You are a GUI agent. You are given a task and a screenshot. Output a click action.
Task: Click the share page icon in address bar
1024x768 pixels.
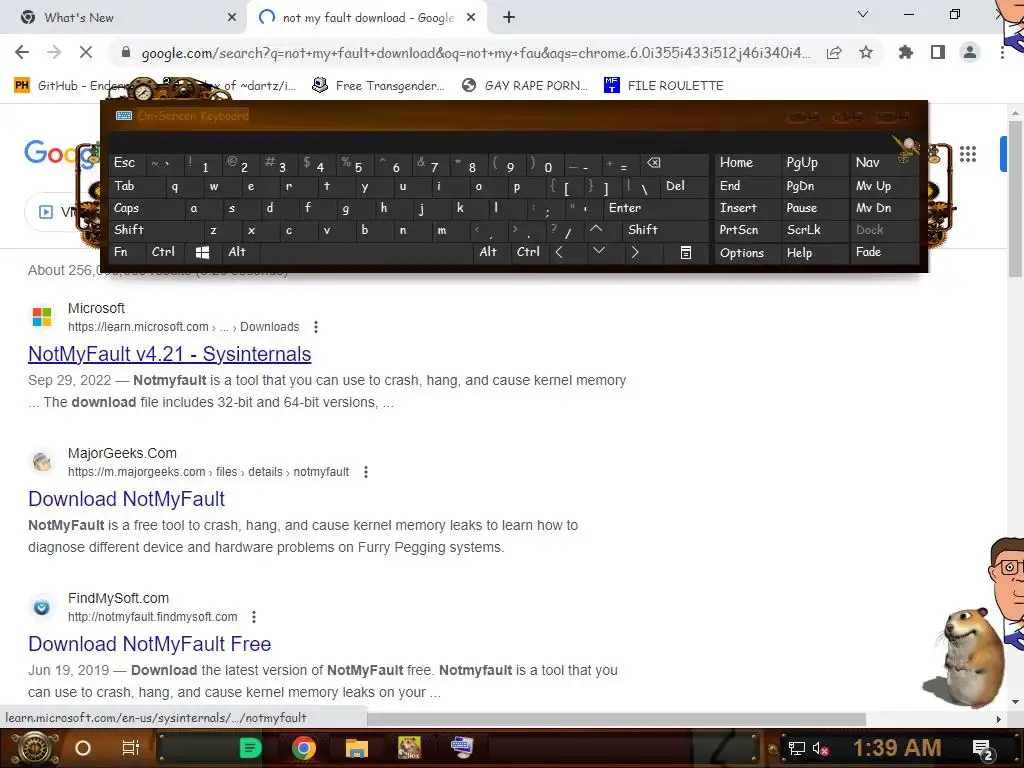point(834,53)
